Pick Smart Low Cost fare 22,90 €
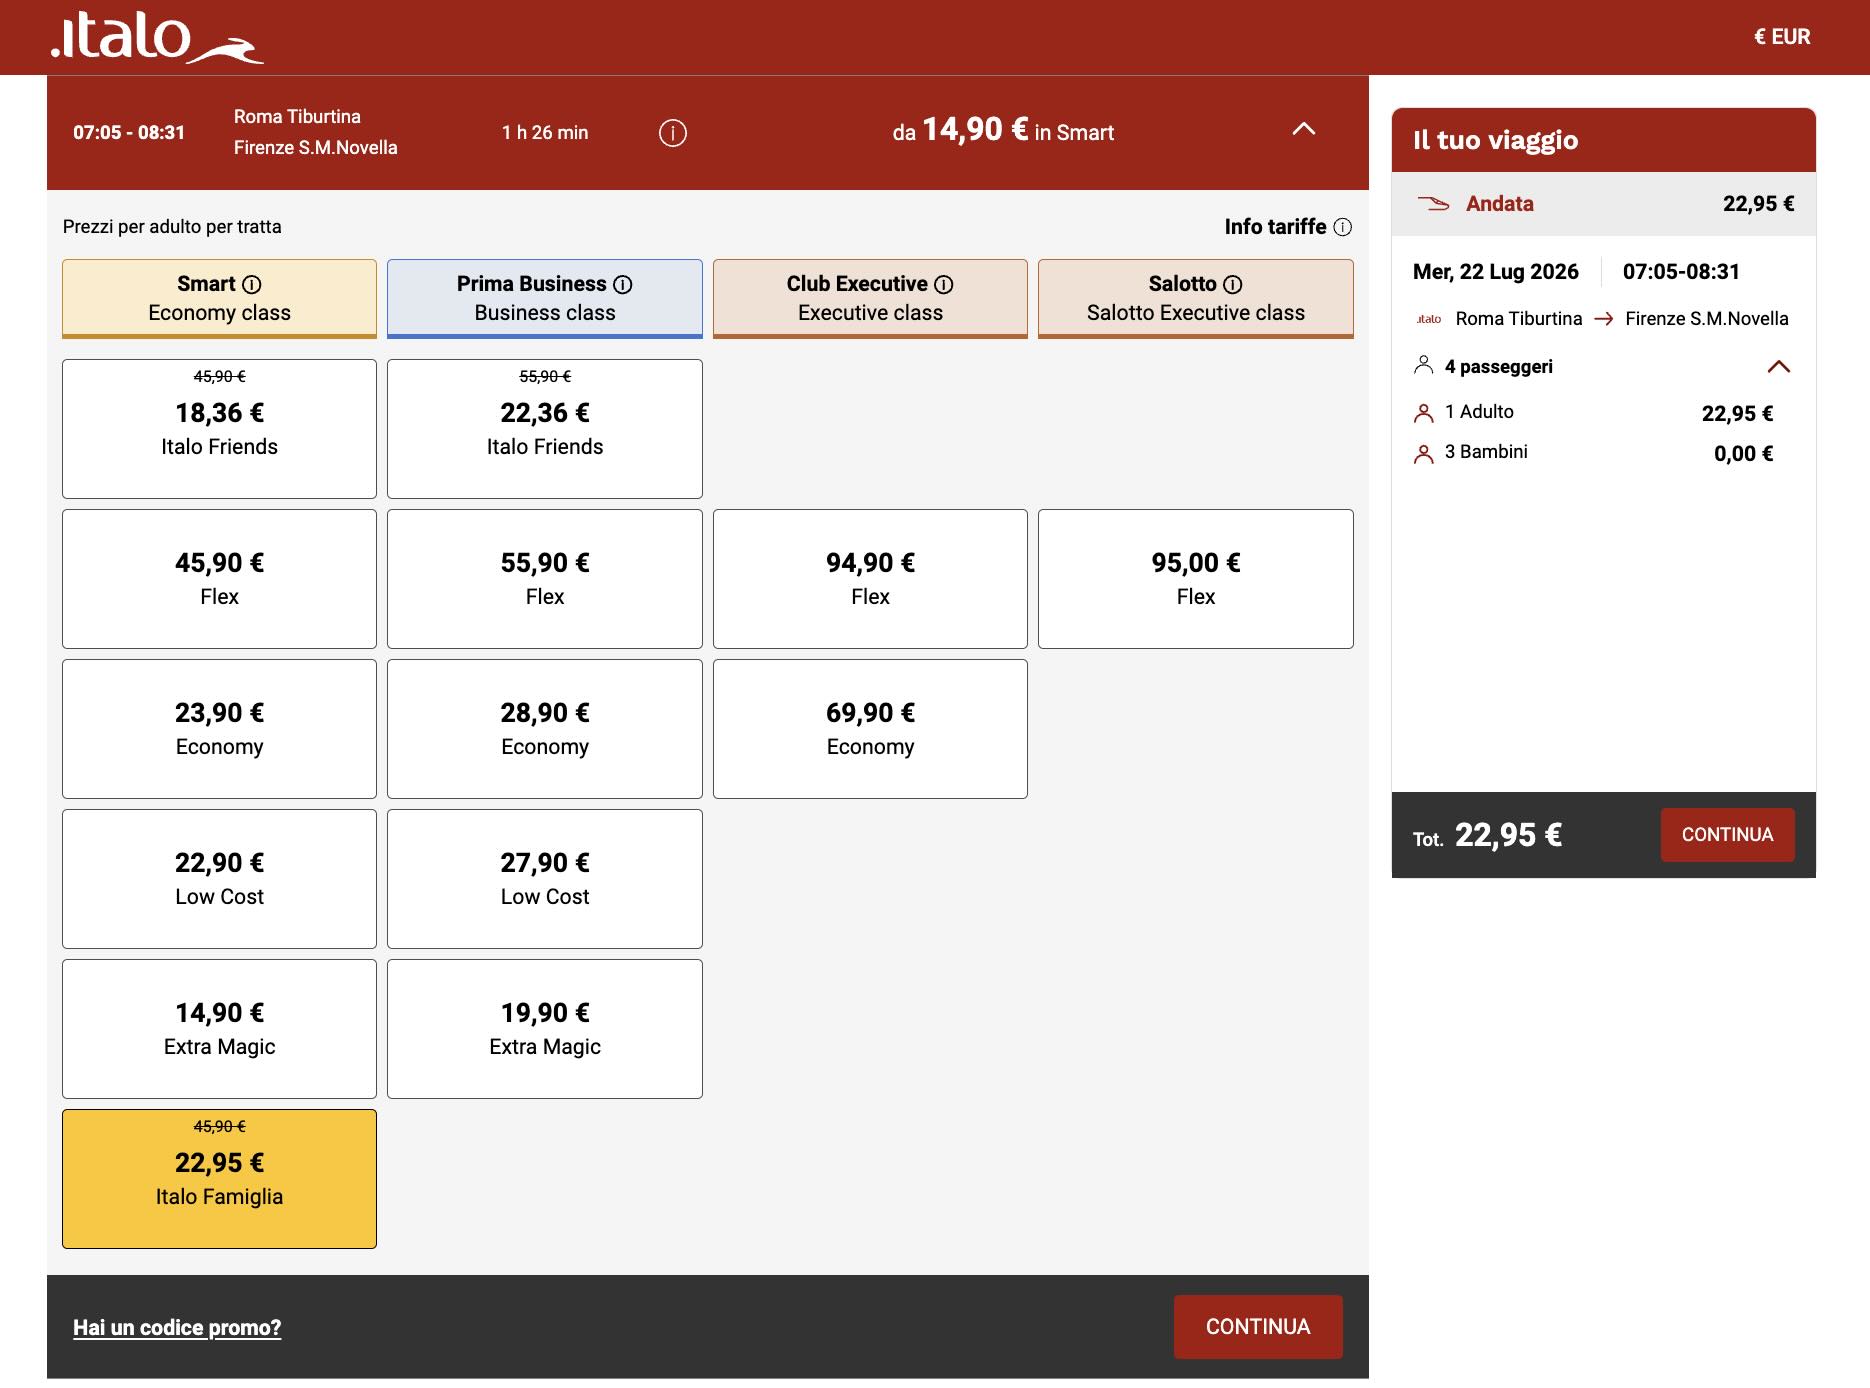The height and width of the screenshot is (1388, 1870). pos(220,879)
